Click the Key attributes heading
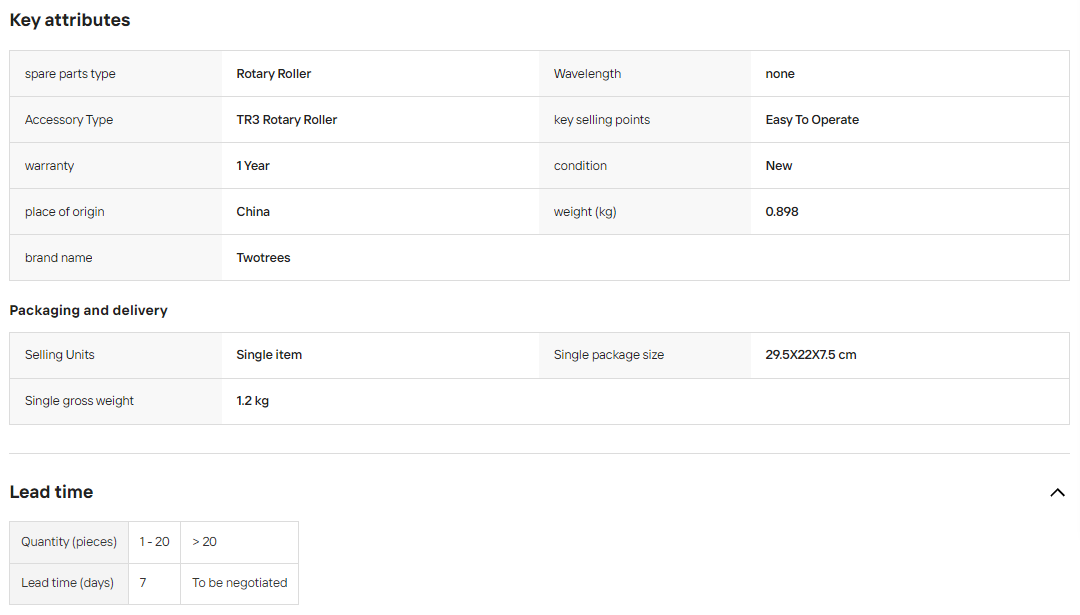 pyautogui.click(x=70, y=20)
